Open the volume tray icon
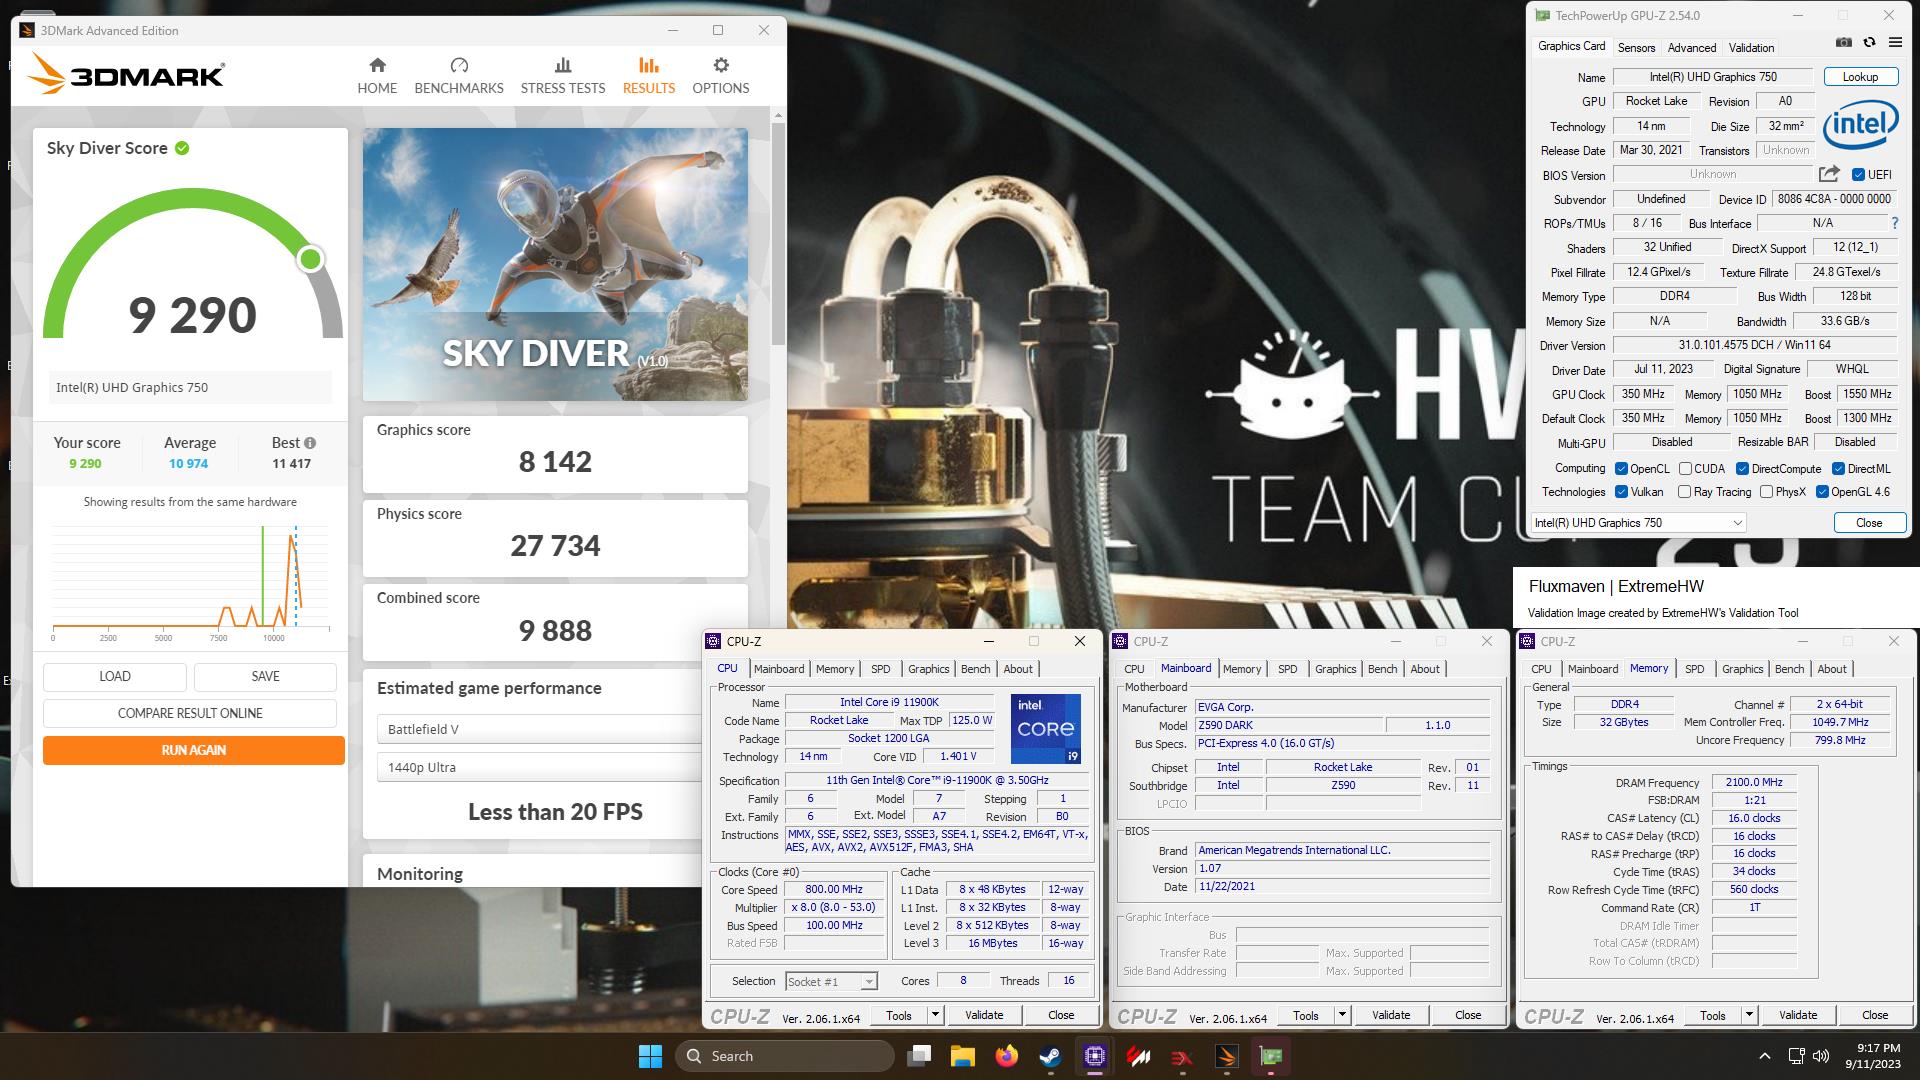Screen dimensions: 1920x1080 1821,1056
